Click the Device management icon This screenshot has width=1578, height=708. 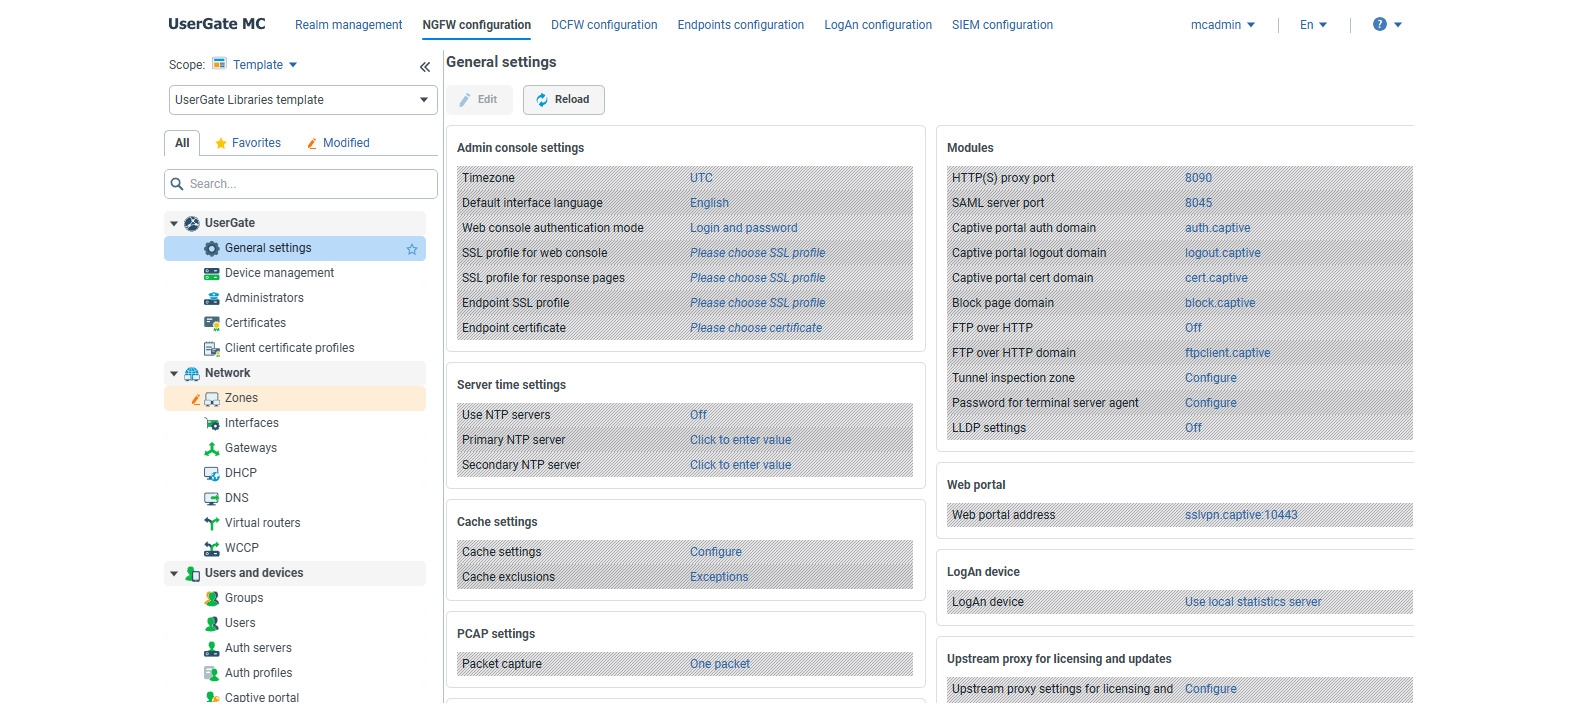(212, 273)
